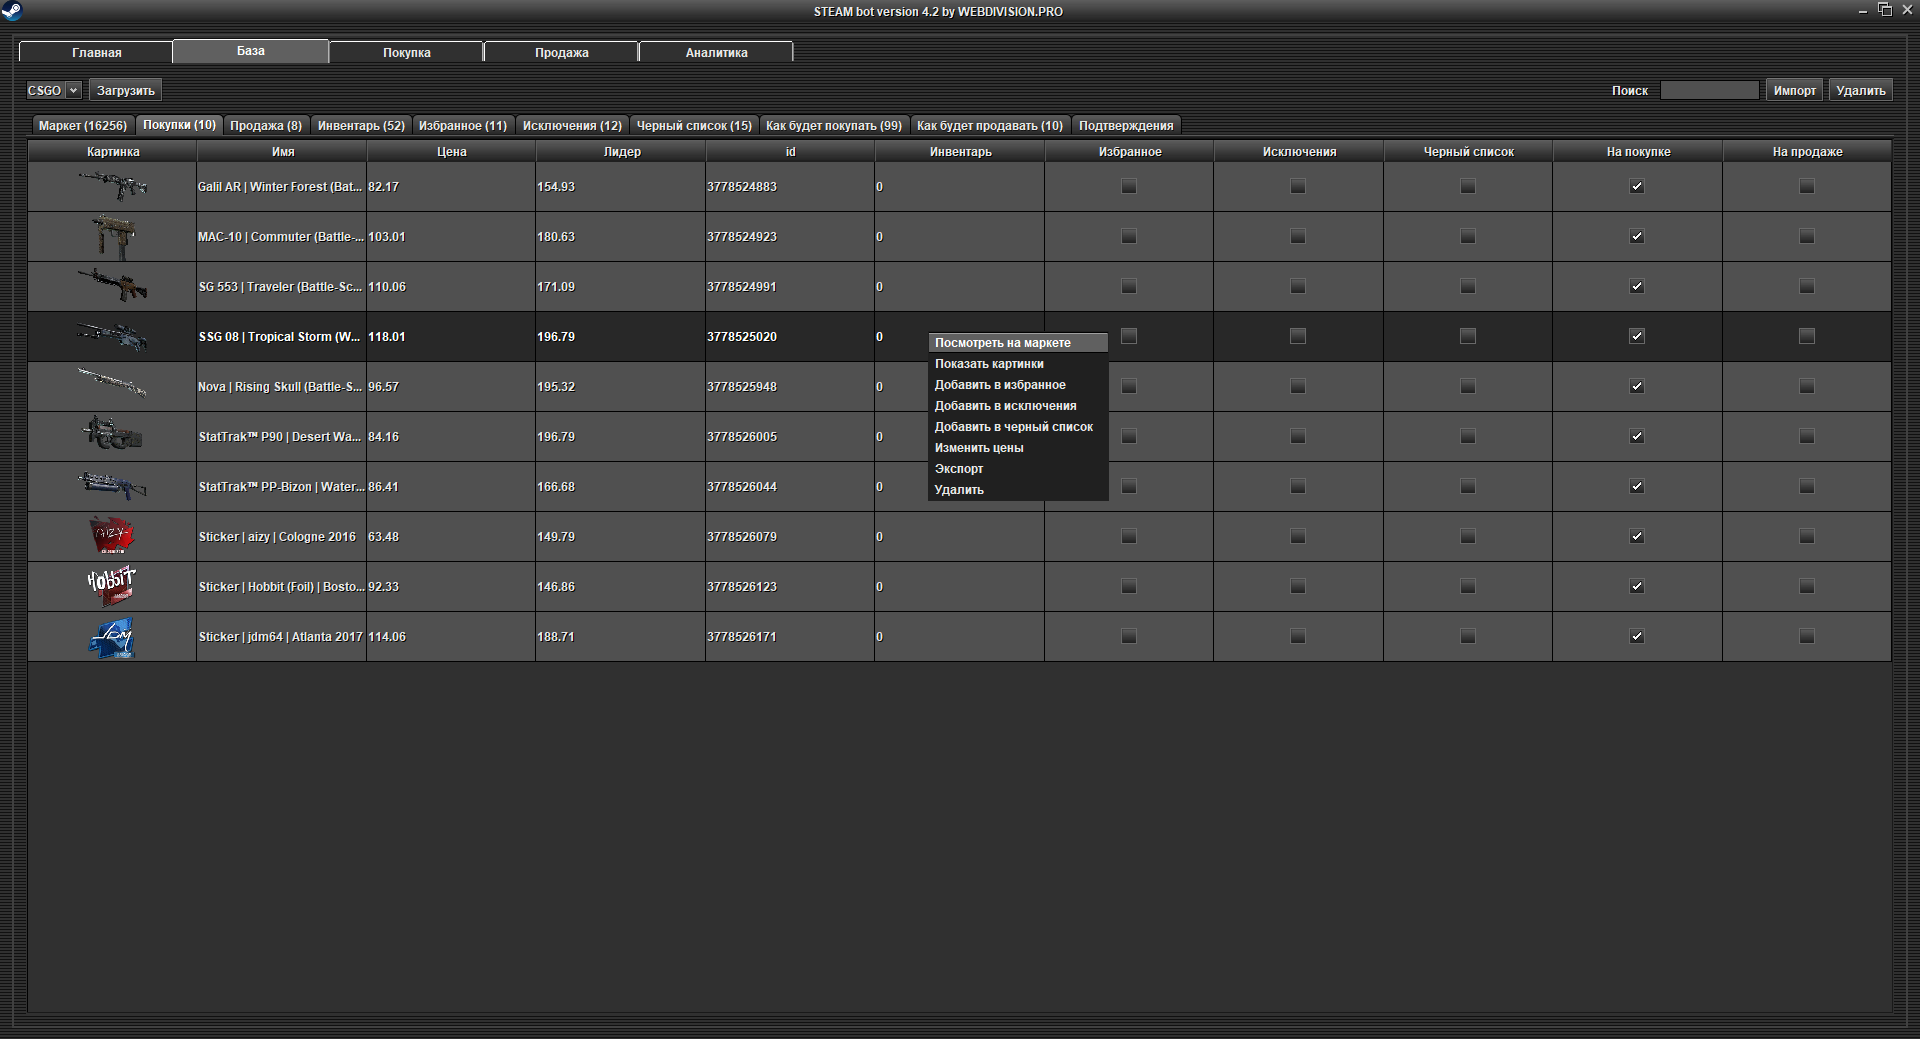Click the 'Импорт' button
The image size is (1920, 1039).
(1794, 90)
